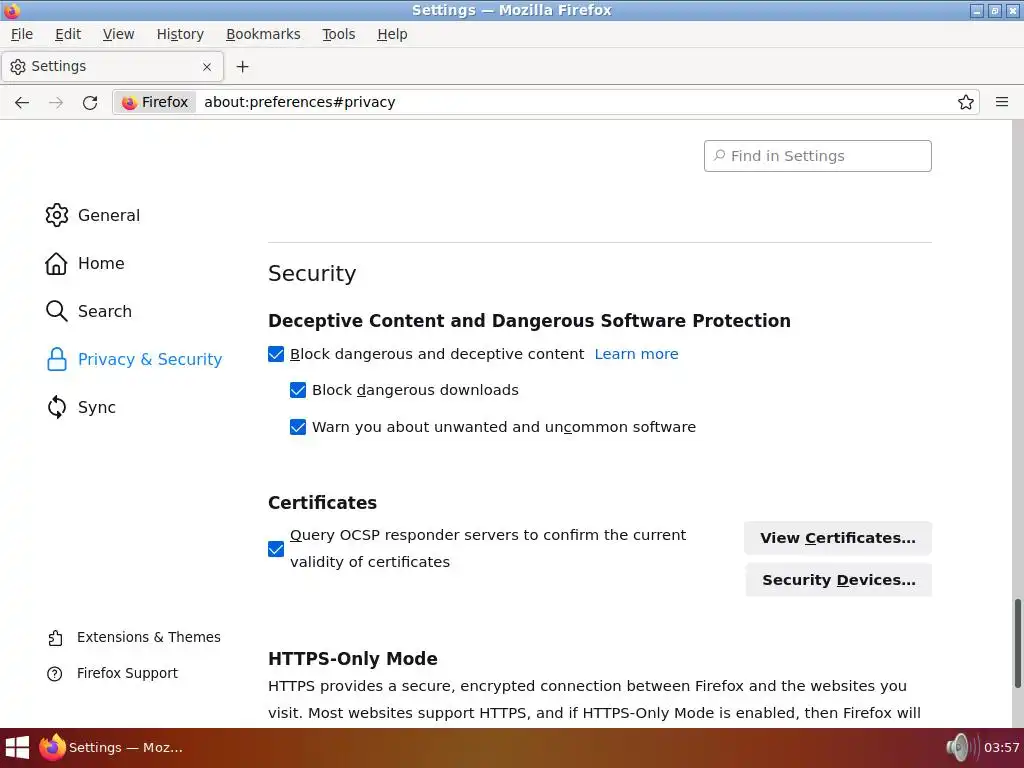Toggle Block dangerous downloads checkbox
This screenshot has width=1024, height=768.
click(298, 390)
